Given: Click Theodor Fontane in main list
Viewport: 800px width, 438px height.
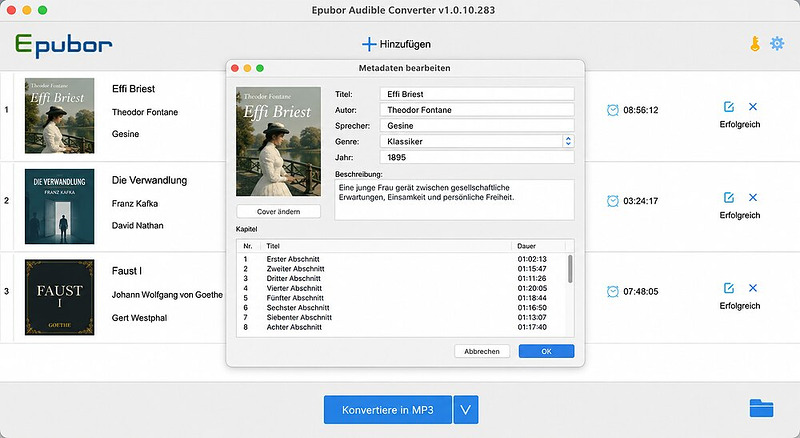Looking at the screenshot, I should 145,112.
